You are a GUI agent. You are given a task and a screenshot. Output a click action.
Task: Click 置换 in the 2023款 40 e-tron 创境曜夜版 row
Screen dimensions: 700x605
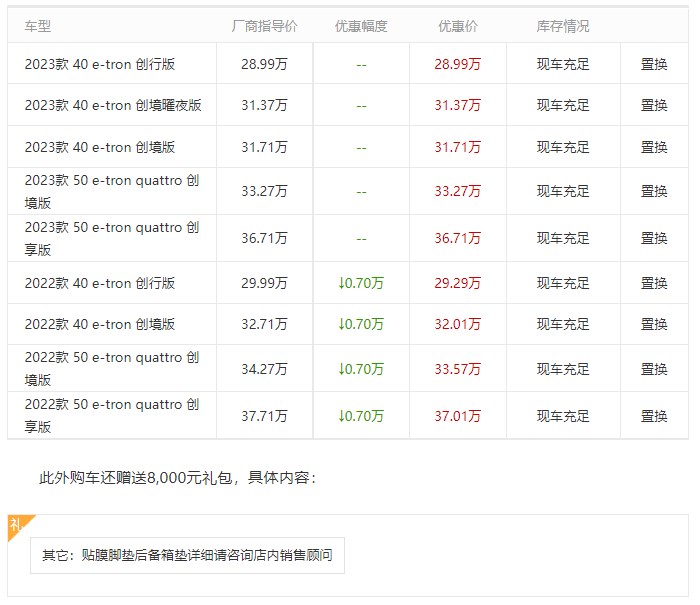pos(654,105)
